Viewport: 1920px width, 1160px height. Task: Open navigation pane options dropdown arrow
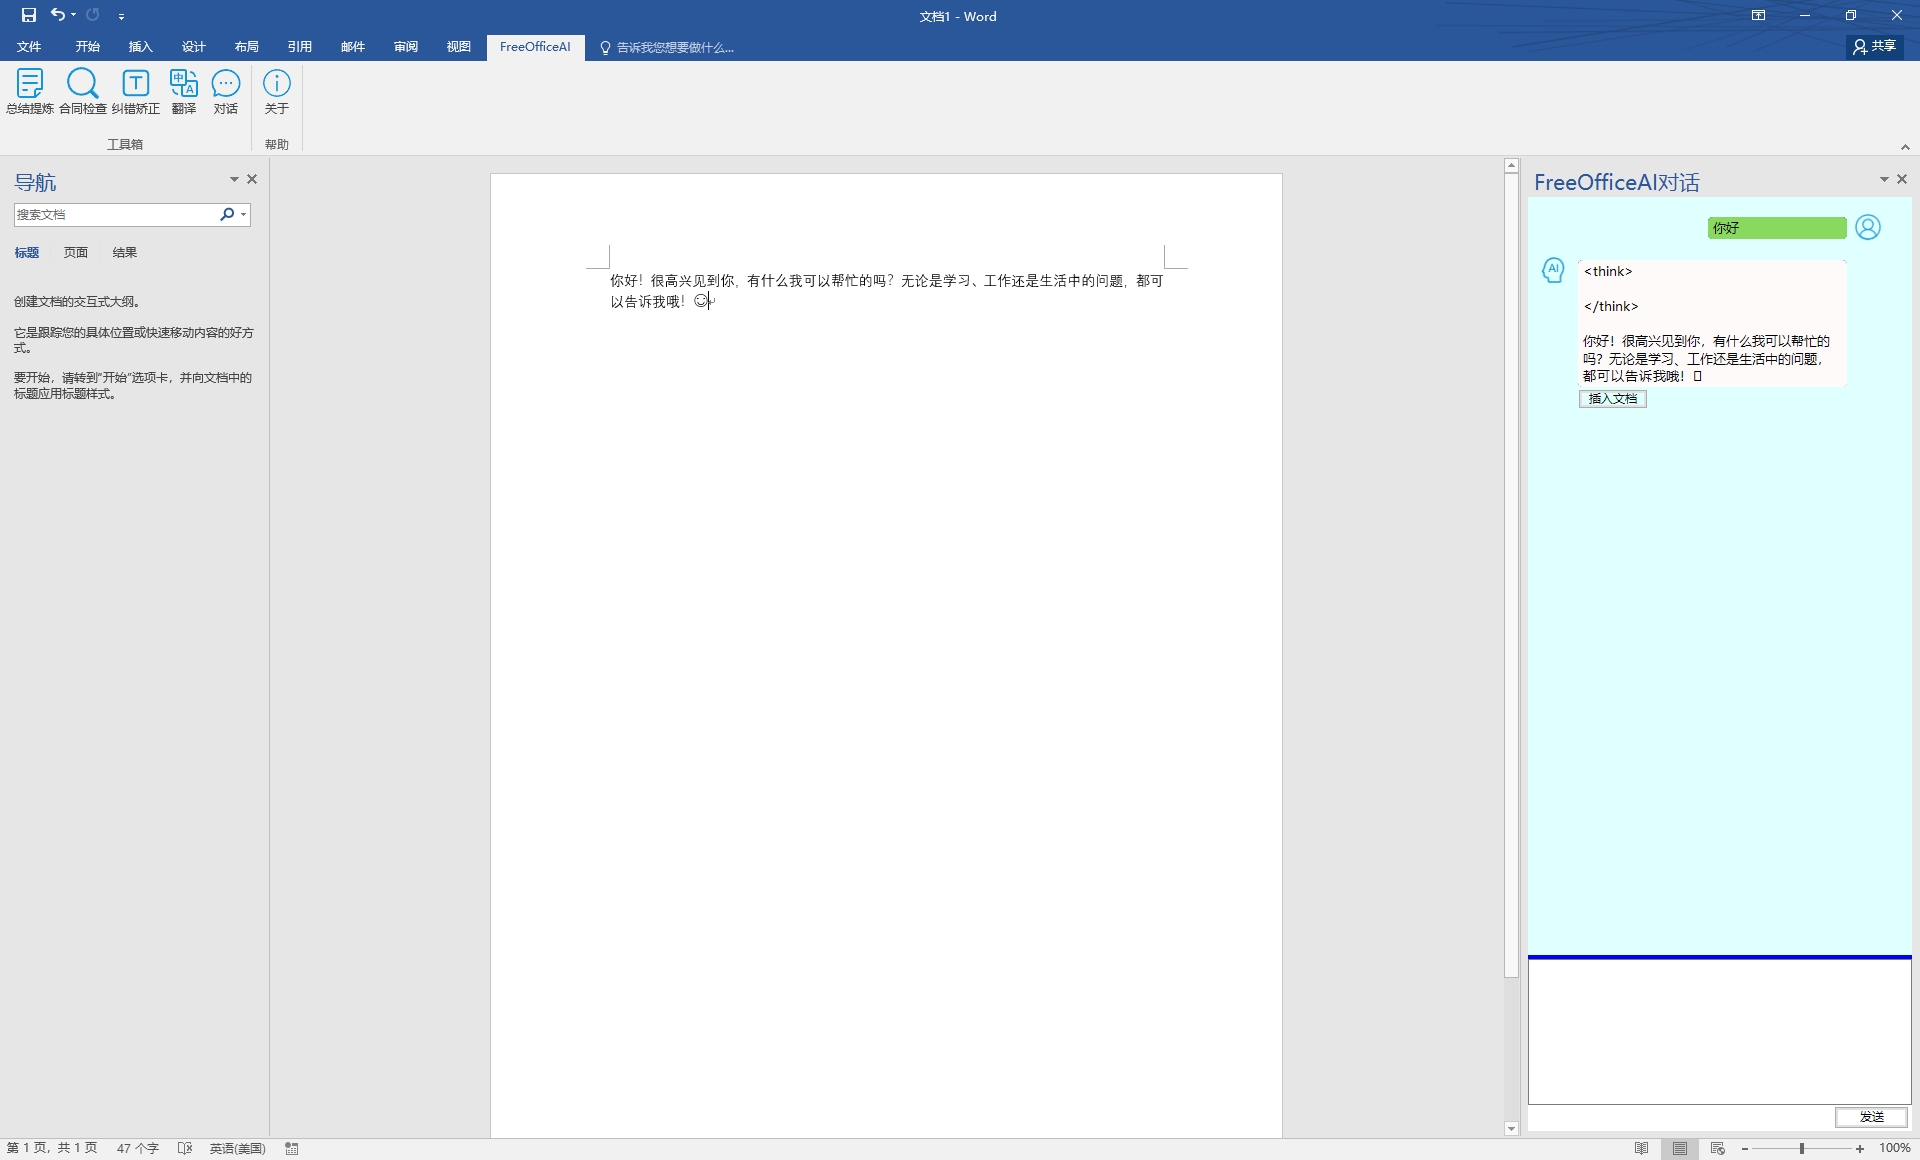[234, 179]
